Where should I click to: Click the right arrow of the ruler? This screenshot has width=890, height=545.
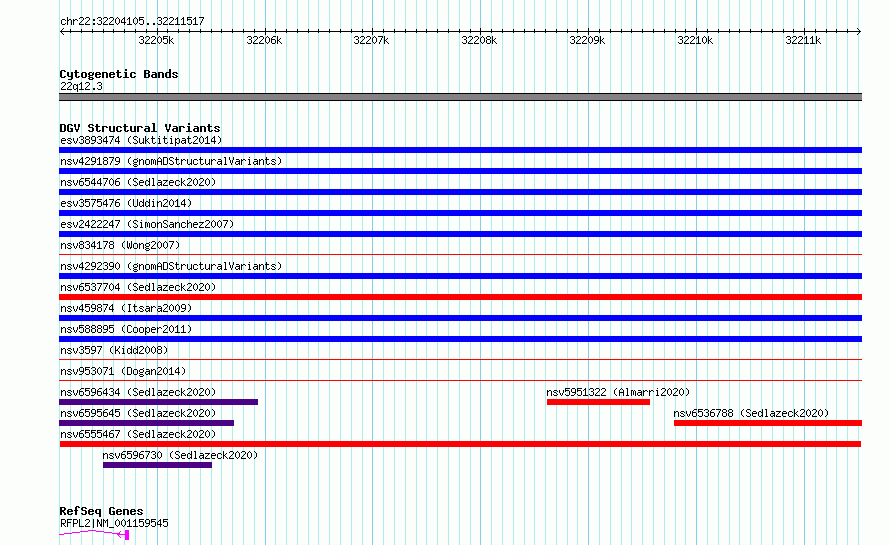[x=859, y=32]
